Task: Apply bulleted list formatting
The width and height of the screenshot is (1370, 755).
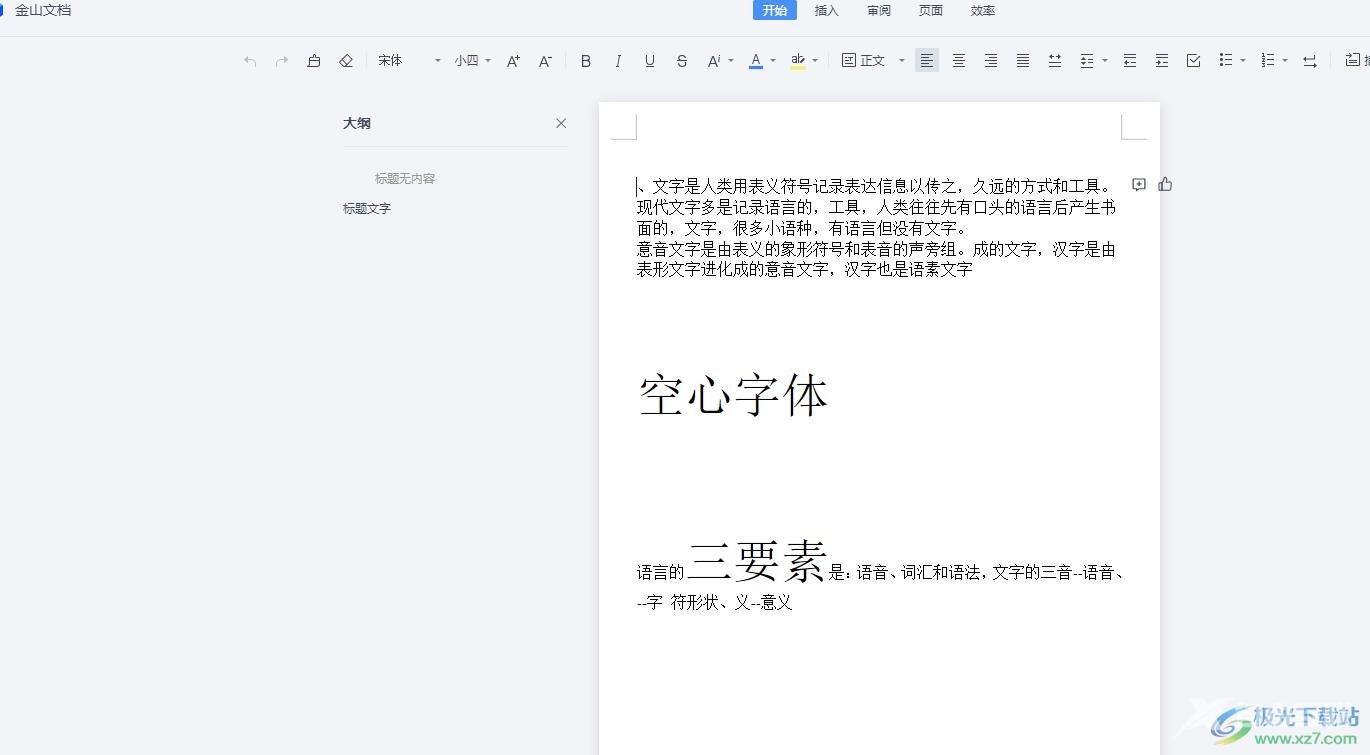Action: 1226,61
